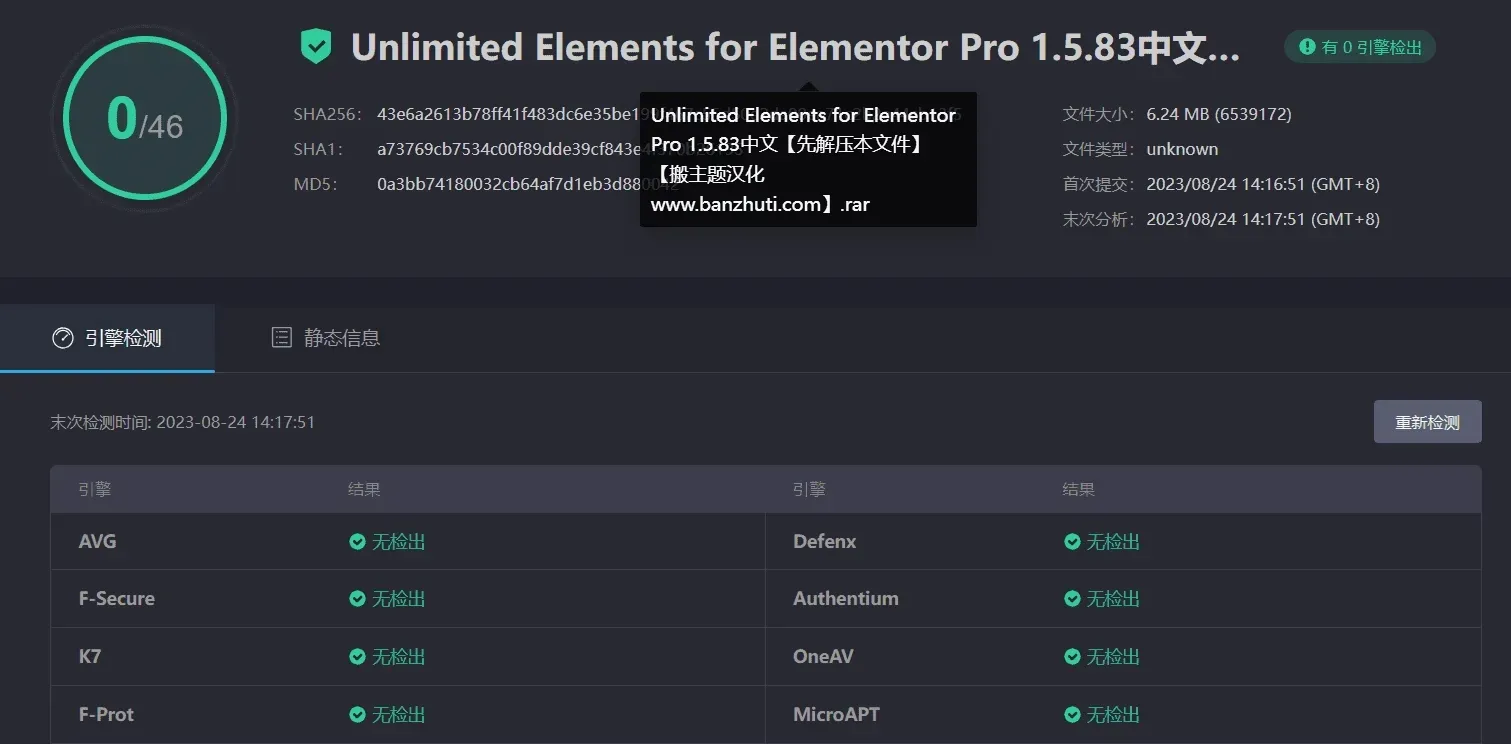The height and width of the screenshot is (744, 1511).
Task: Click the 无检出 result for Authentium
Action: [x=1113, y=599]
